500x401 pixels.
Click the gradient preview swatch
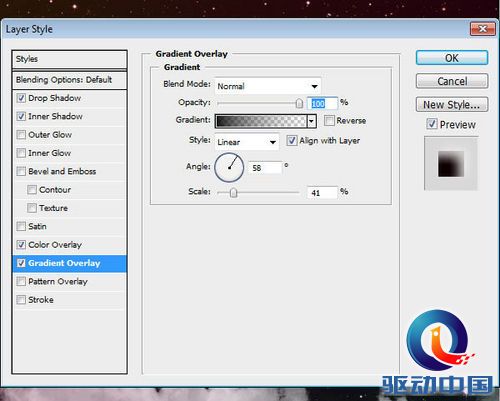(261, 121)
